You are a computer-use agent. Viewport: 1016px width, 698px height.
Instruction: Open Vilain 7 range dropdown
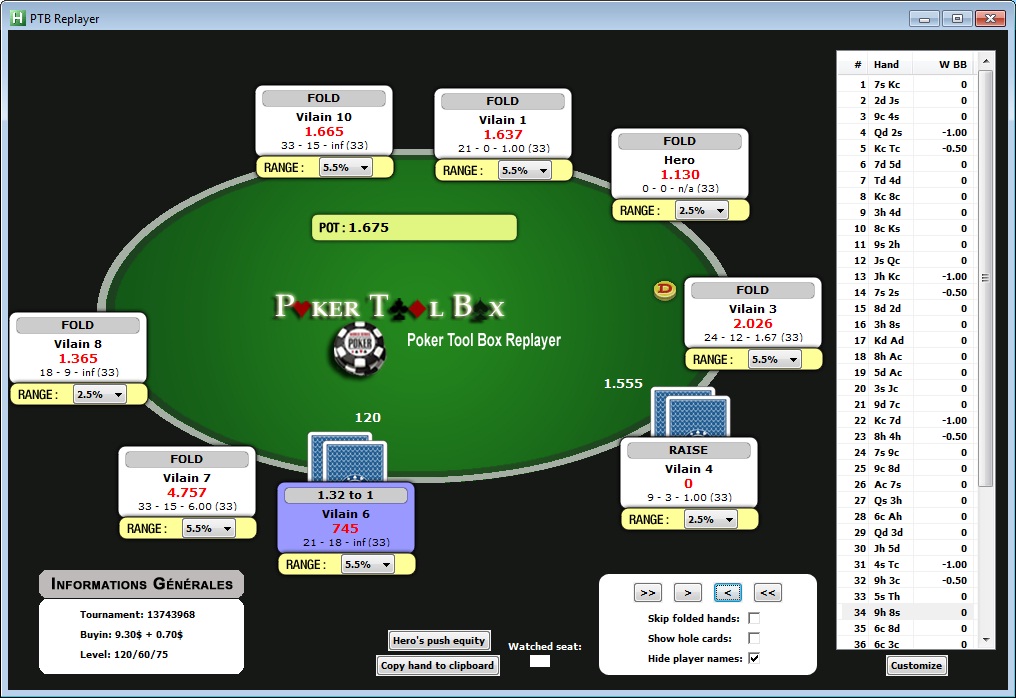click(208, 528)
